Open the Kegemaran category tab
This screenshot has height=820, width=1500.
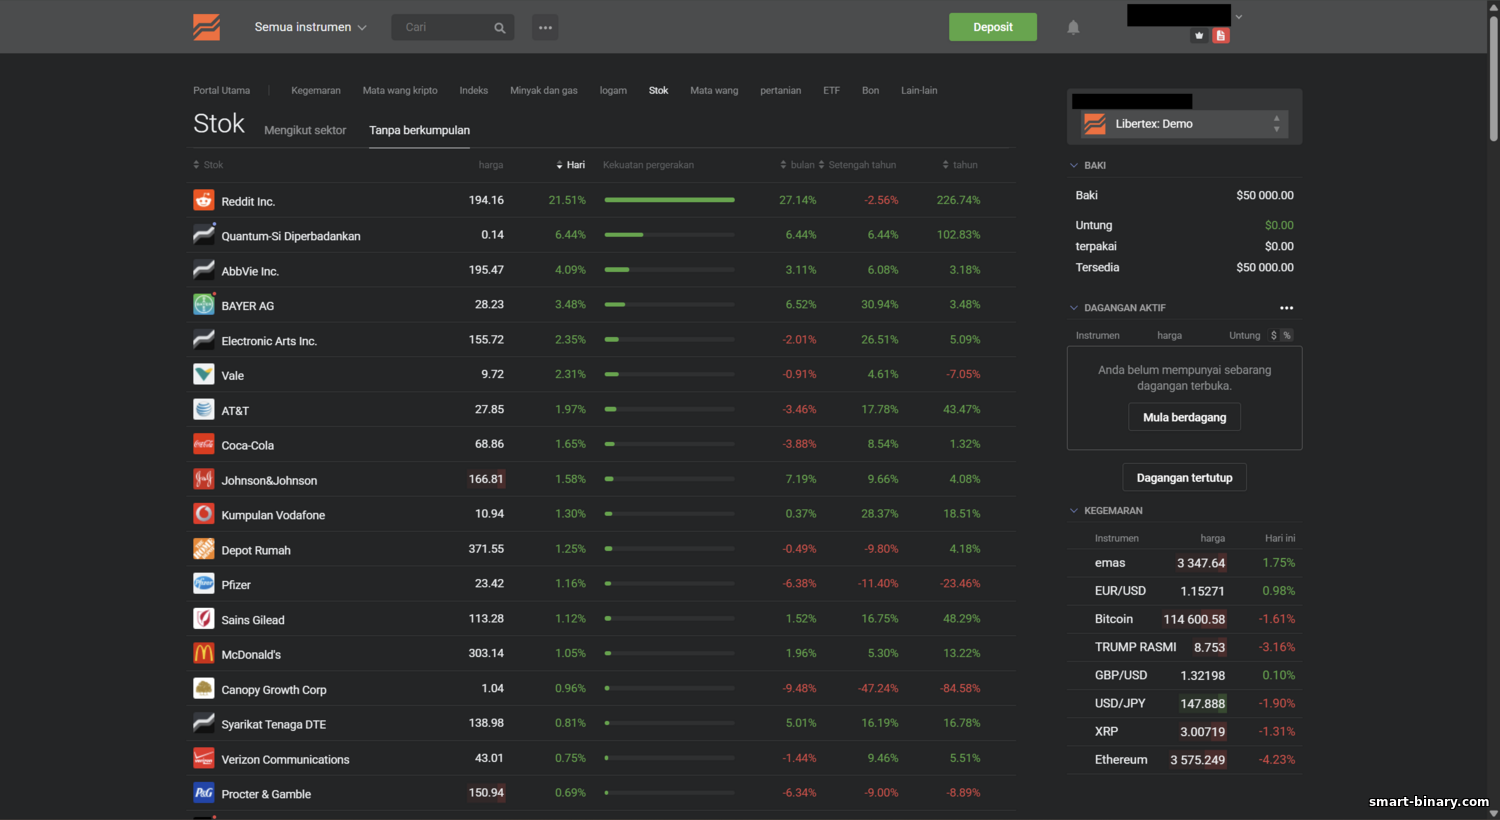click(316, 91)
